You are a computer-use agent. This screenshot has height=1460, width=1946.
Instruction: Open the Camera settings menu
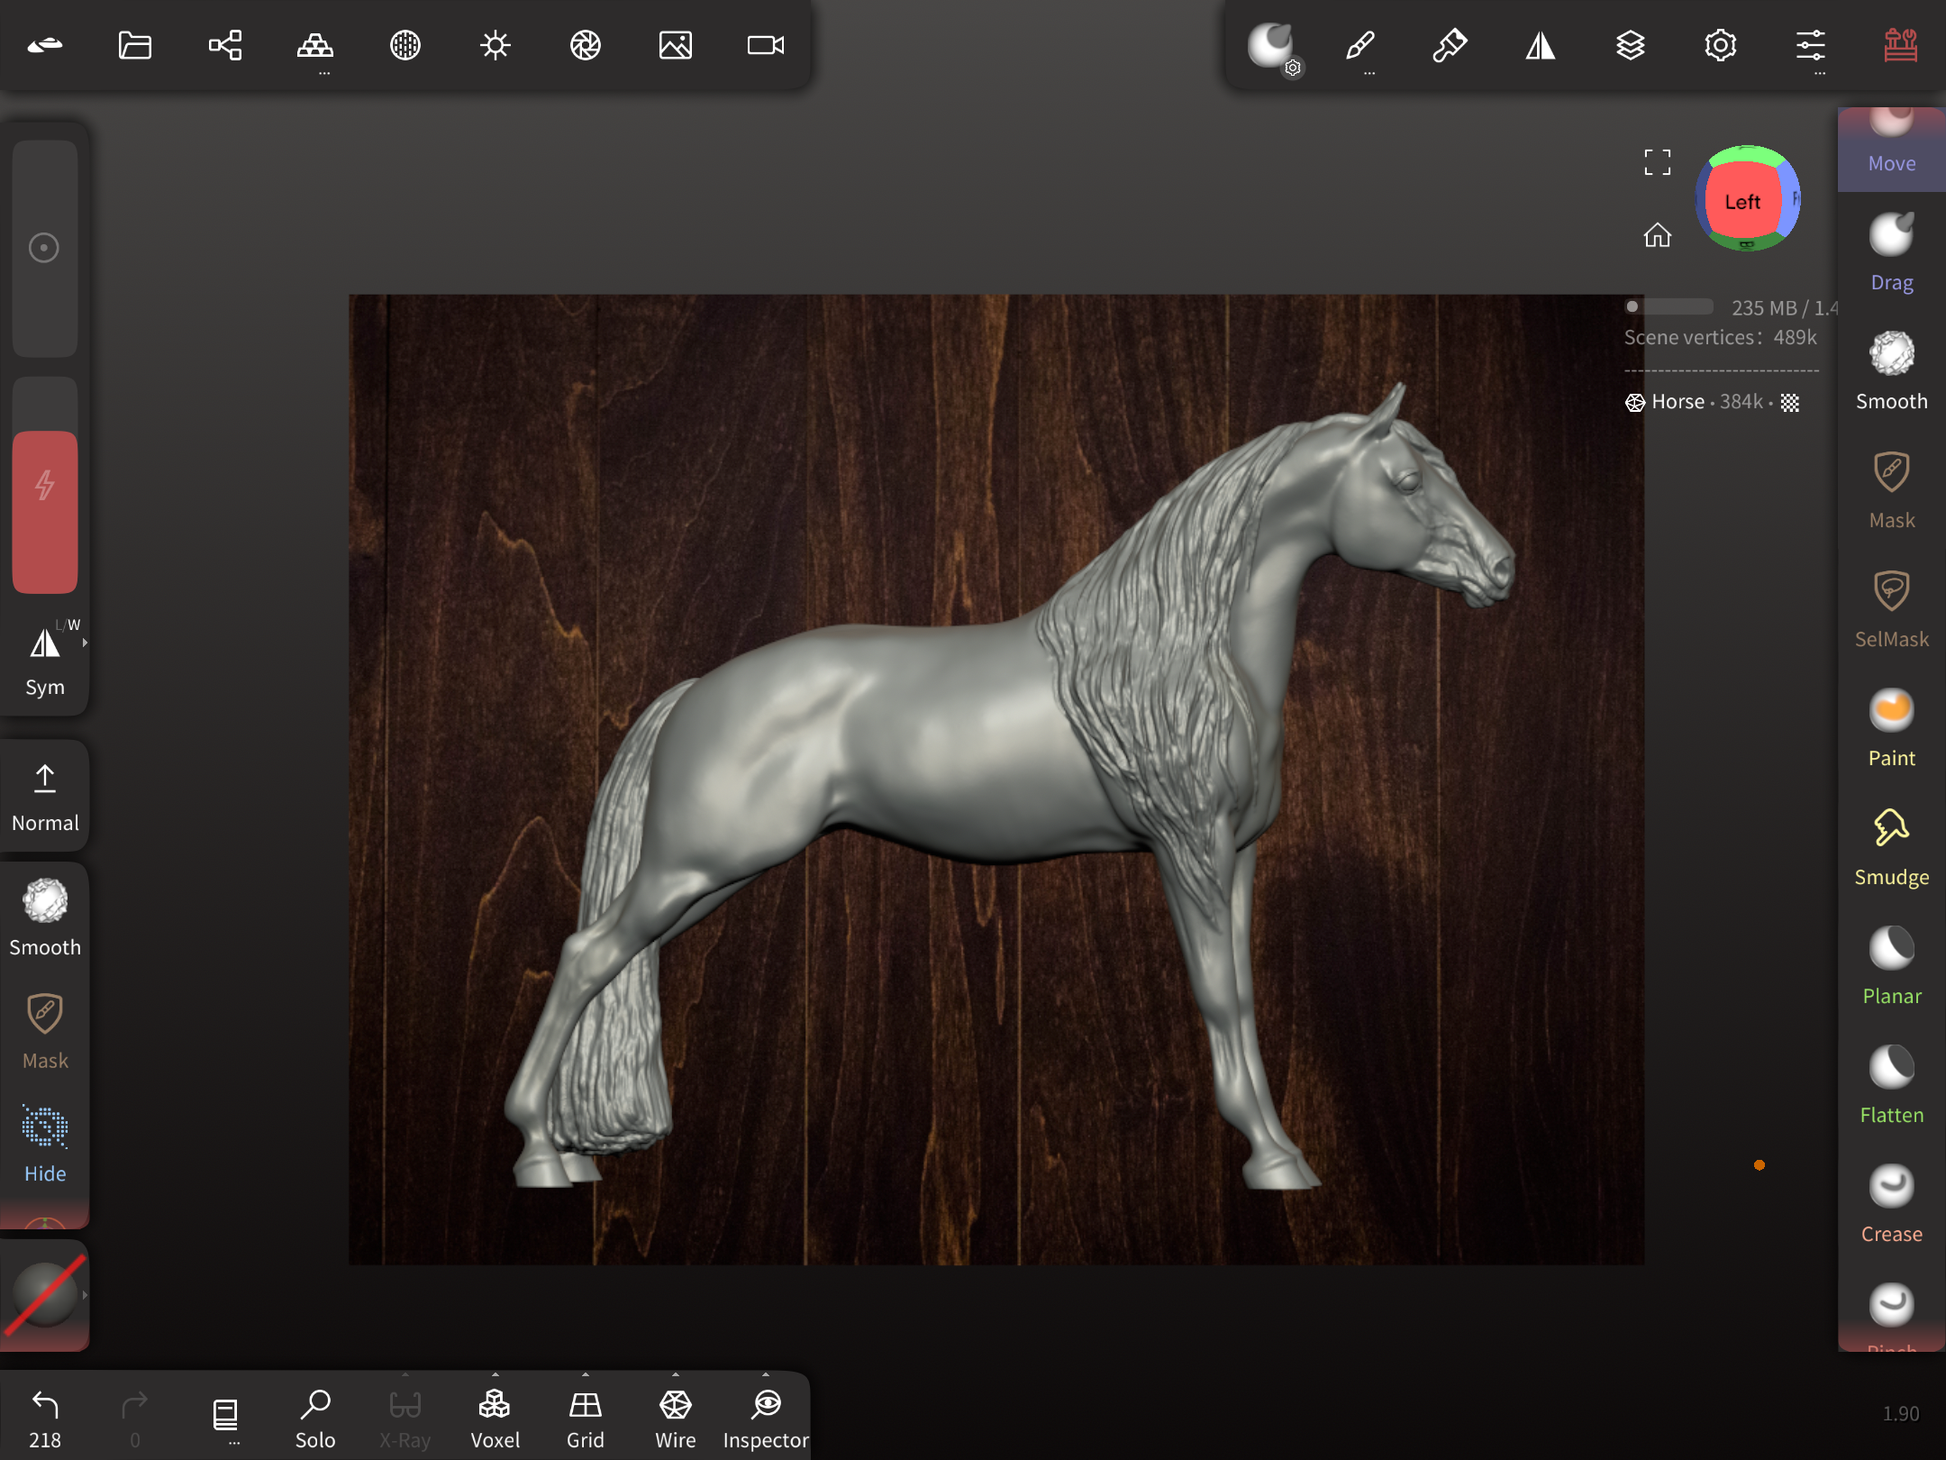pyautogui.click(x=765, y=45)
